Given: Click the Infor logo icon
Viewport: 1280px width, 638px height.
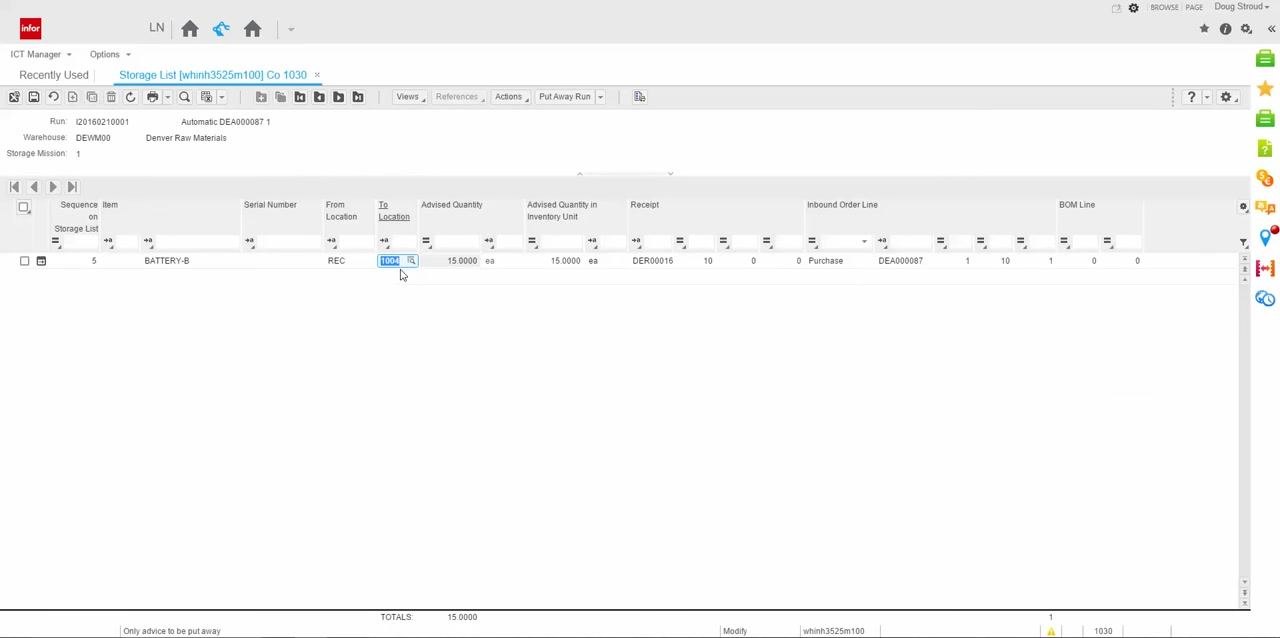Looking at the screenshot, I should pyautogui.click(x=30, y=28).
